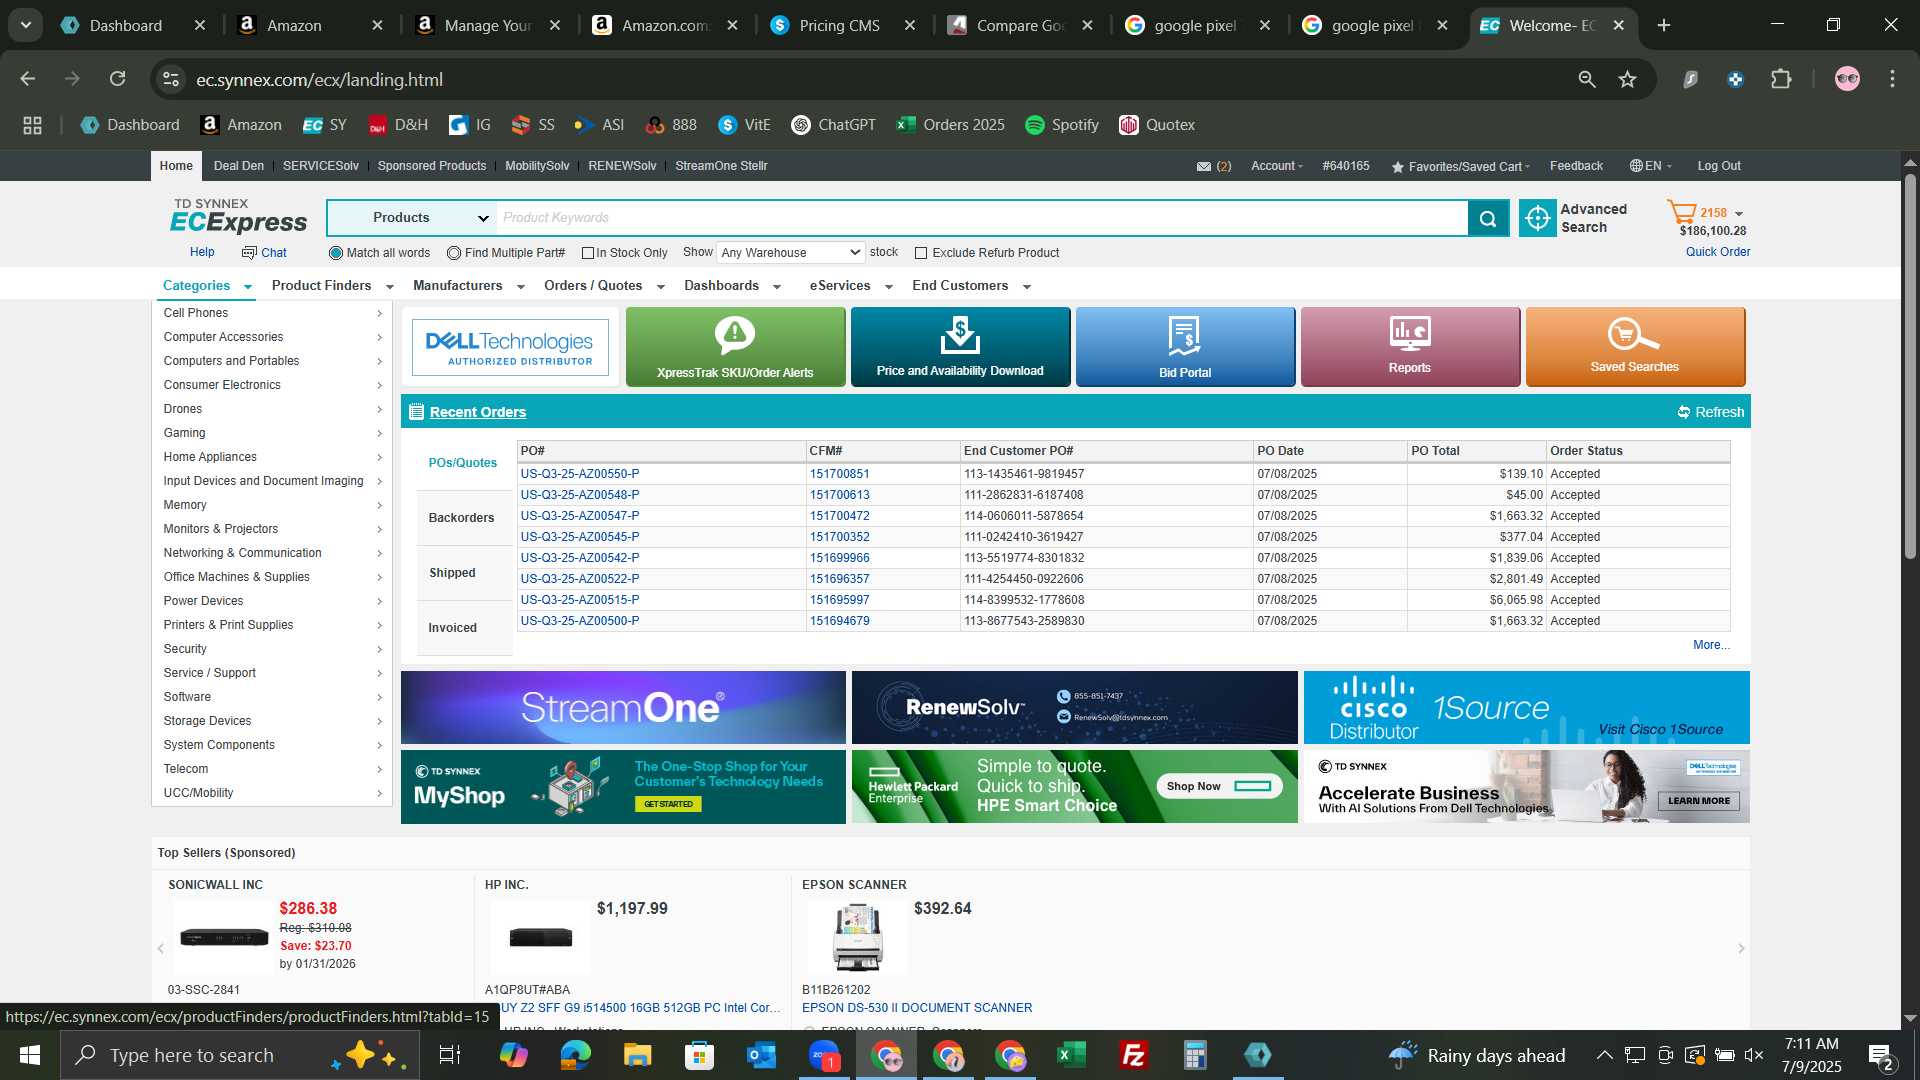Click the Refresh link in Recent Orders
Viewport: 1920px width, 1080px height.
click(1711, 412)
